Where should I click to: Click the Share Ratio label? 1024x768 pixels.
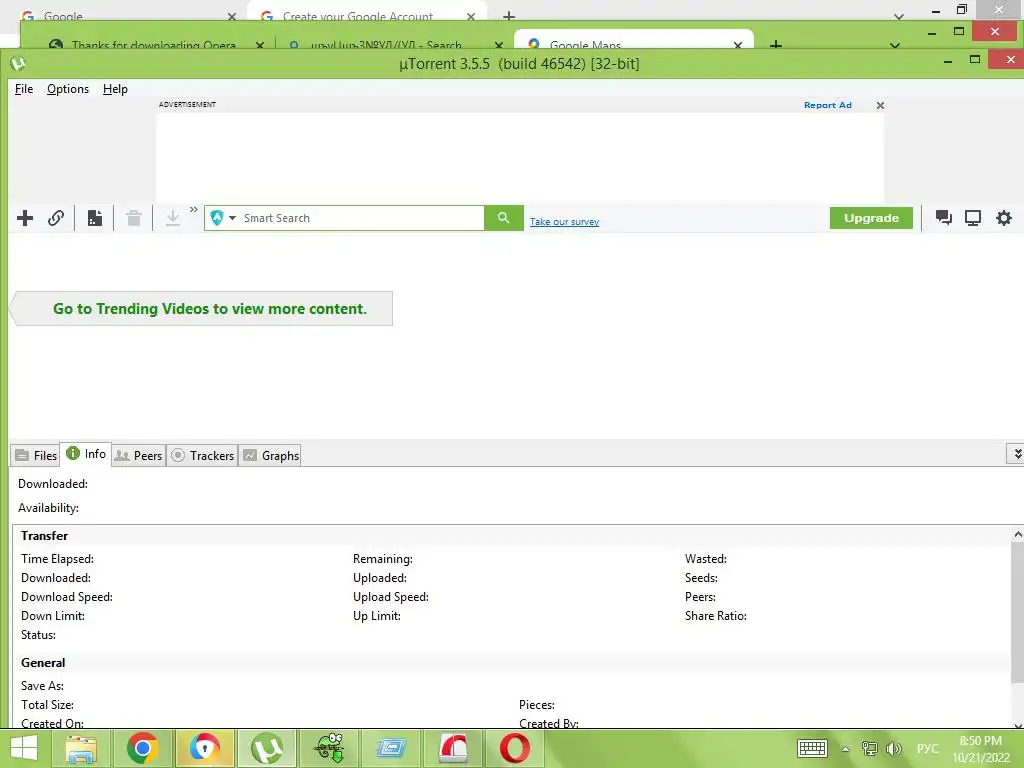click(x=716, y=616)
